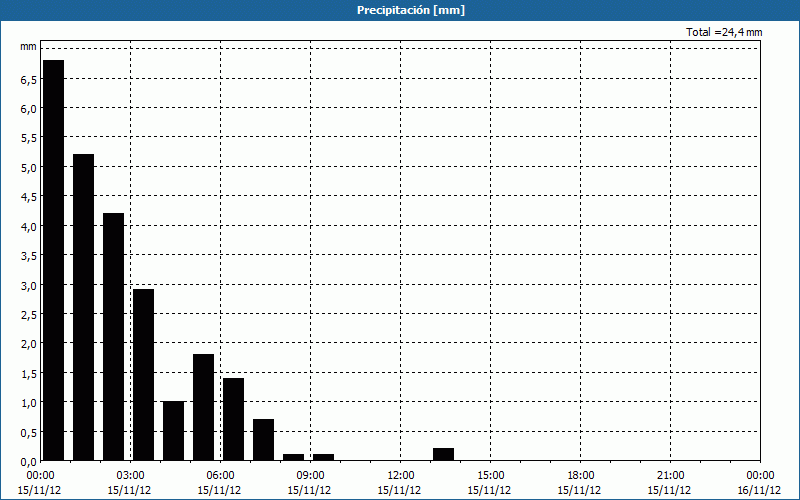Click the tiny bar just before 09:00
Screen dimensions: 800x500
tap(293, 457)
